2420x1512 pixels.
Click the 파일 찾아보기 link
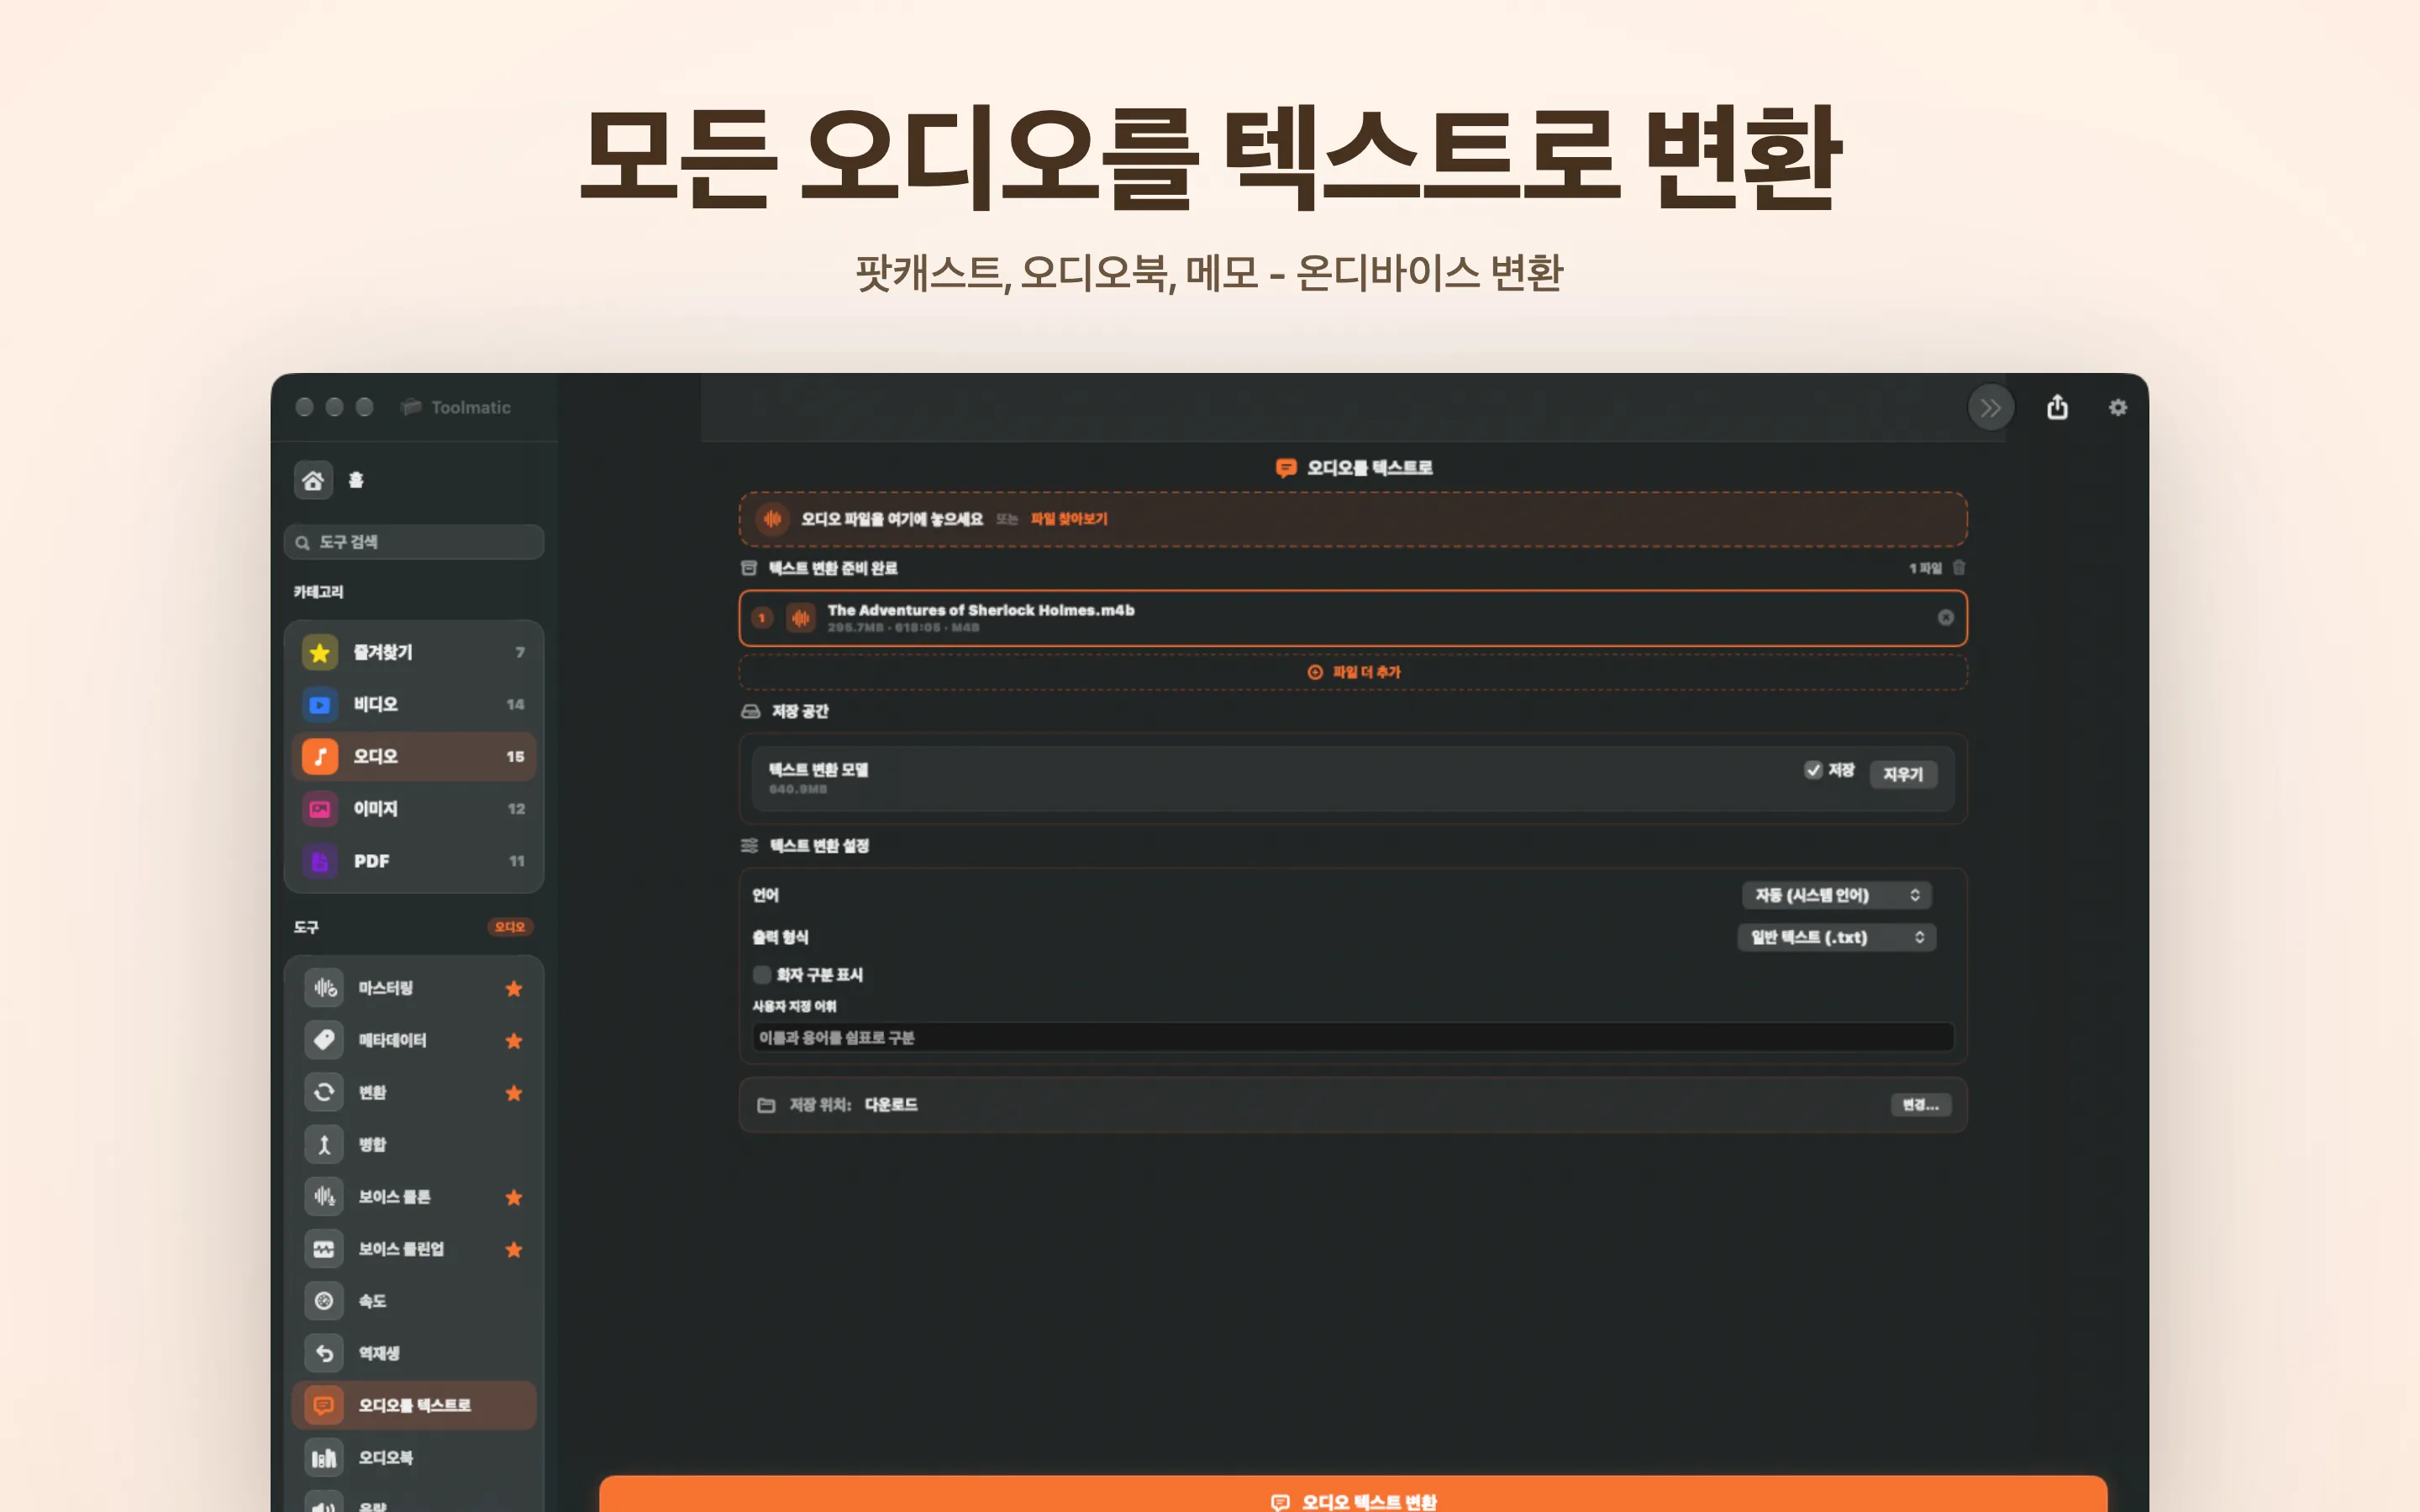tap(1069, 518)
